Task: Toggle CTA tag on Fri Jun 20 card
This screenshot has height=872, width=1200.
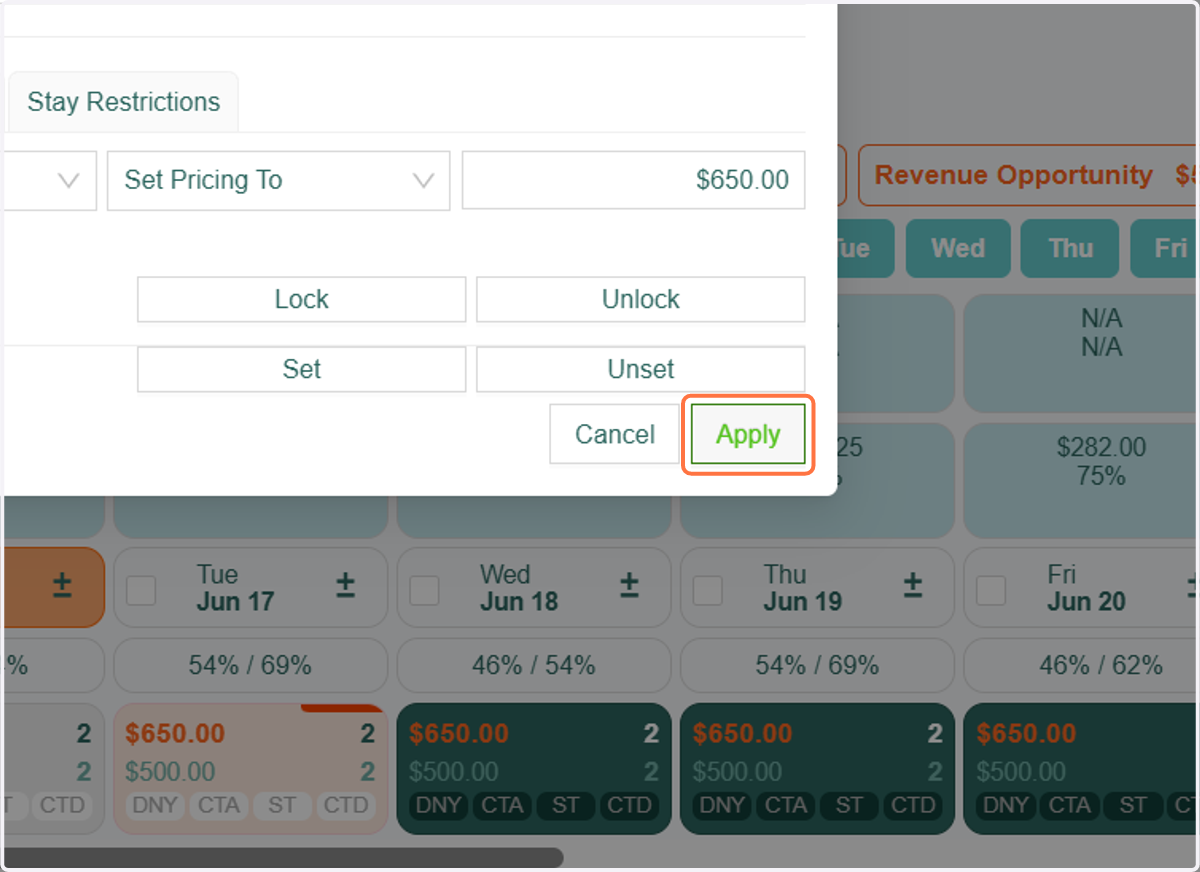Action: (1069, 805)
